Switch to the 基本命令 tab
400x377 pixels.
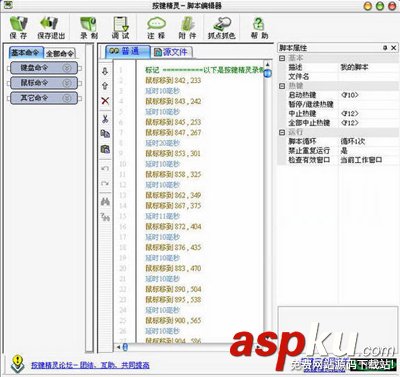[26, 53]
